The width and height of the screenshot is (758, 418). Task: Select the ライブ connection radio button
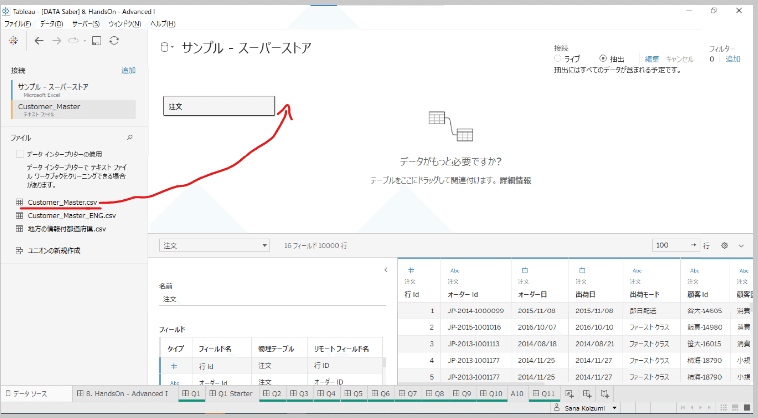(x=557, y=58)
